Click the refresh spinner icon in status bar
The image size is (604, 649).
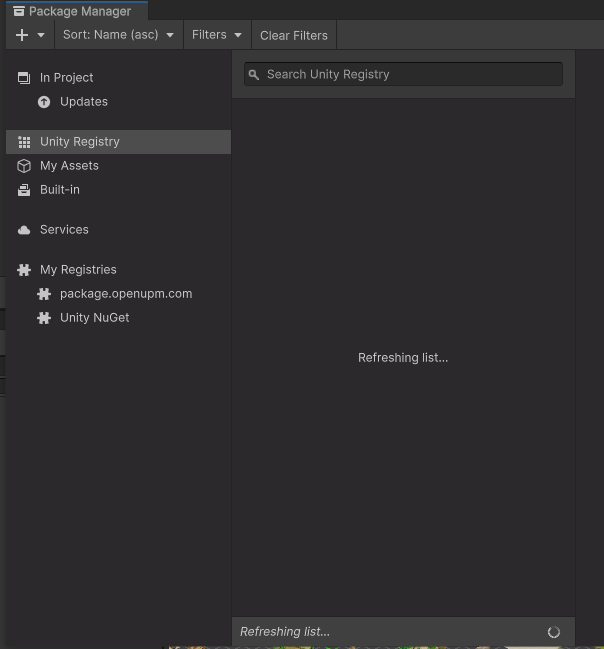[554, 632]
